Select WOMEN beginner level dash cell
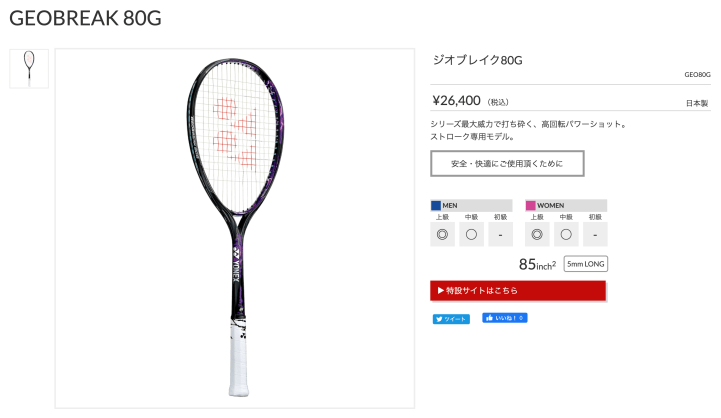This screenshot has width=721, height=418. [595, 235]
